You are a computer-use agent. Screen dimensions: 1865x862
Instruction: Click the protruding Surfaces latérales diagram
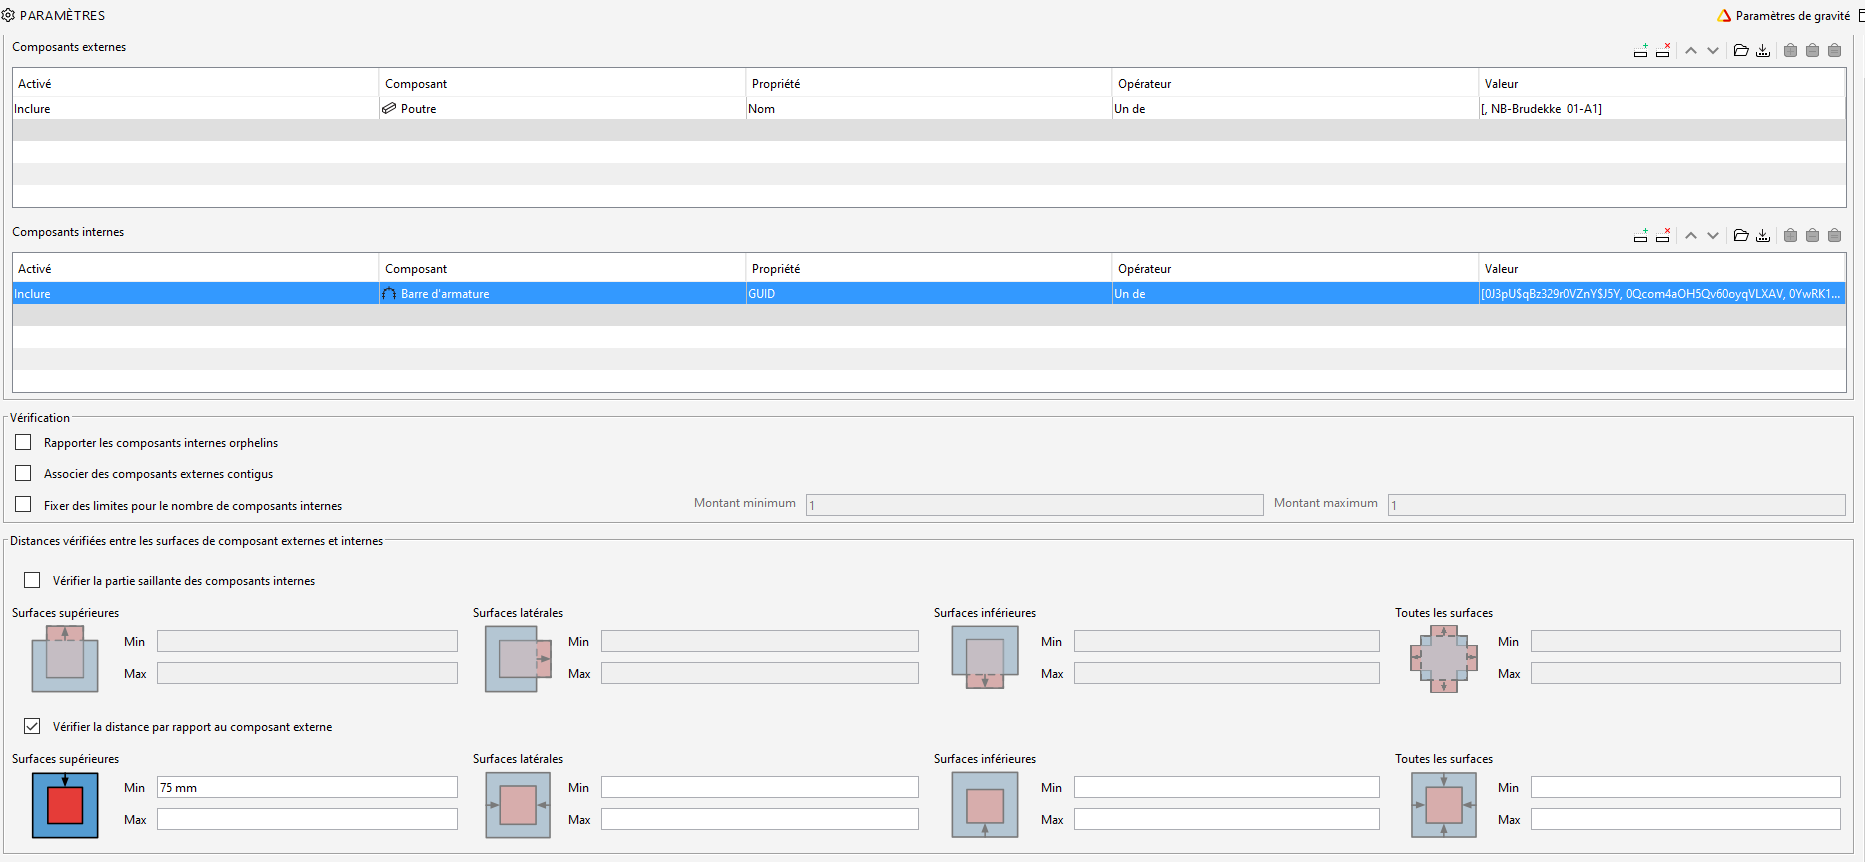pyautogui.click(x=518, y=659)
